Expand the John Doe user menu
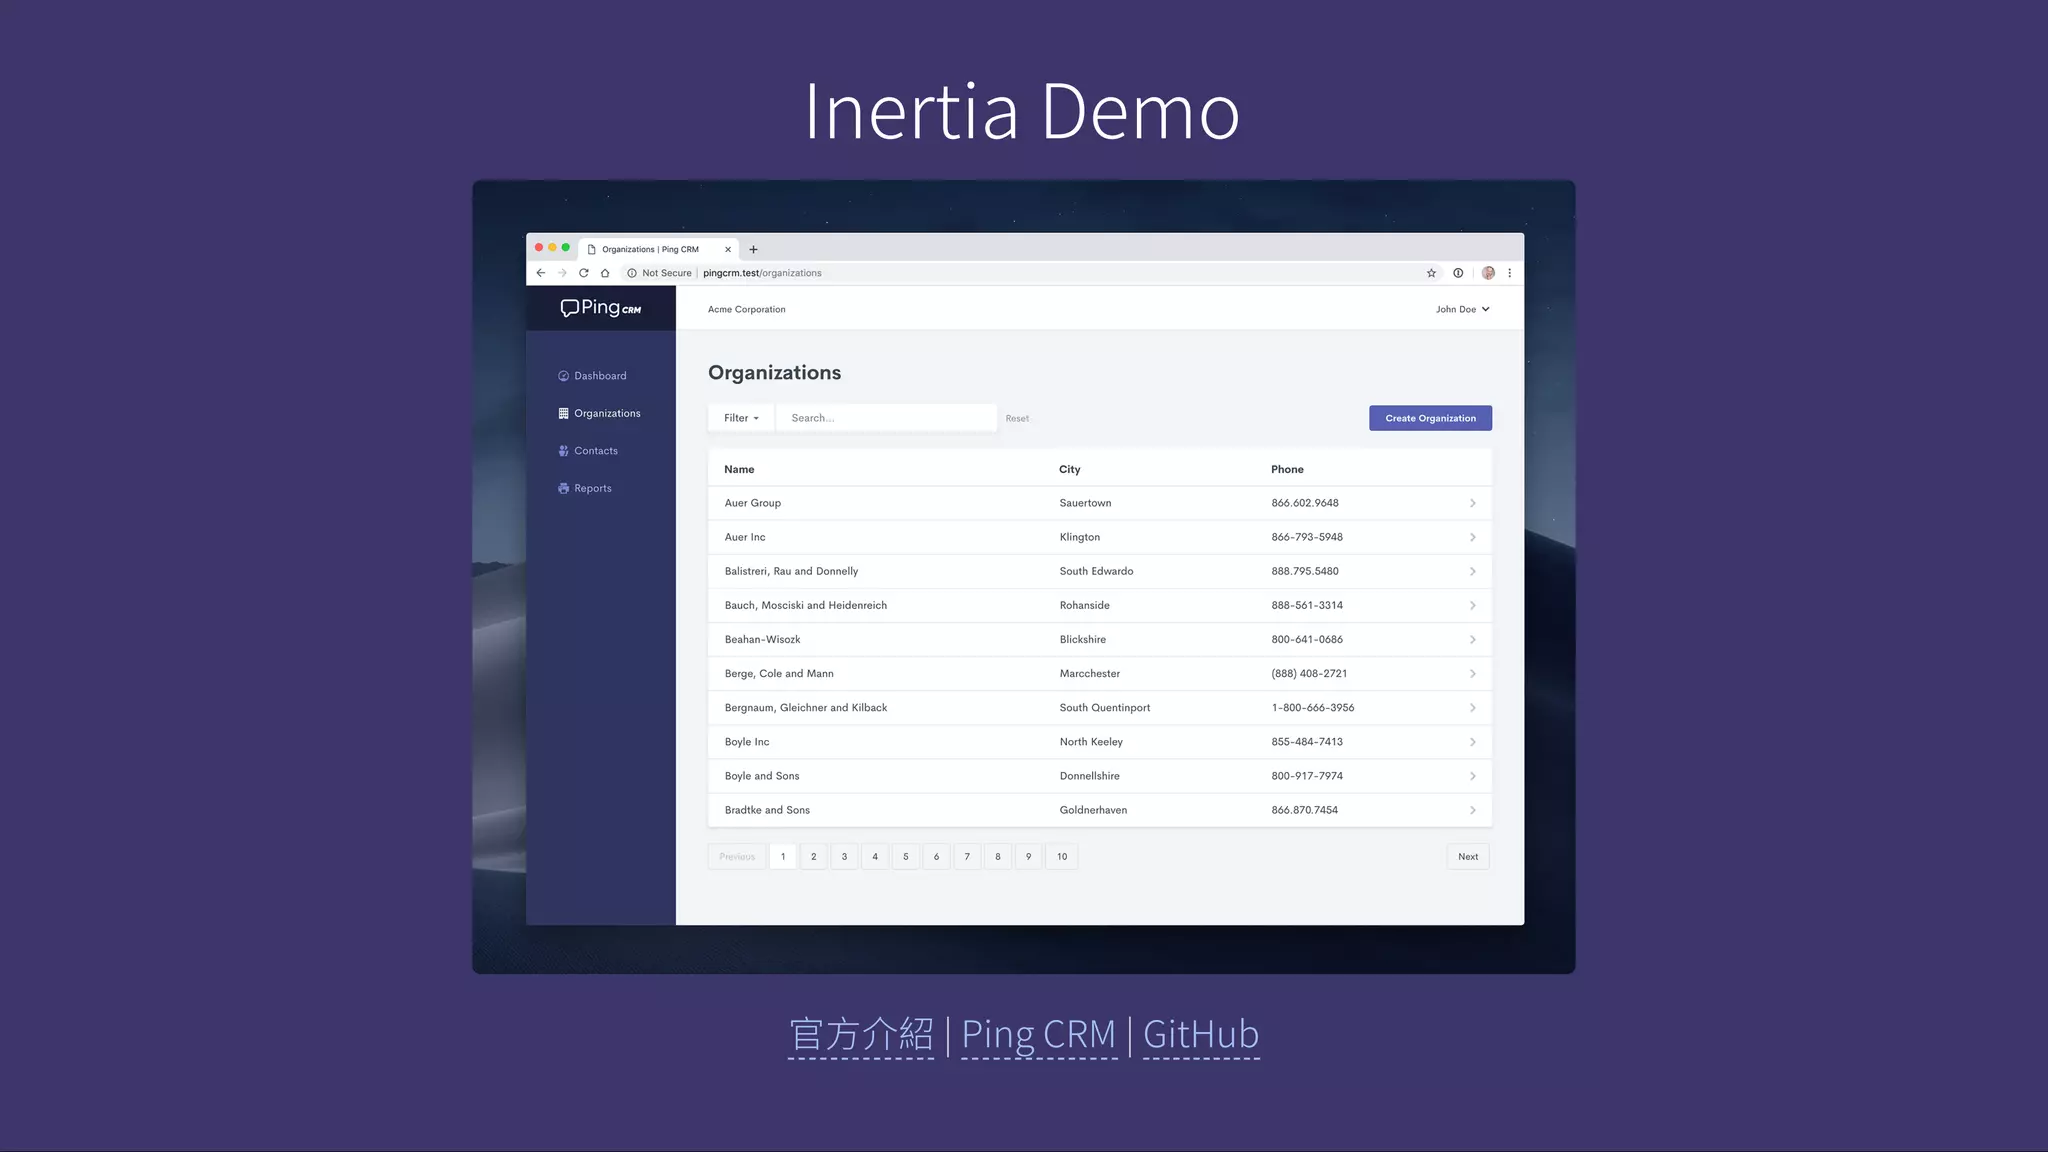Screen dimensions: 2048x1152 pos(1463,310)
